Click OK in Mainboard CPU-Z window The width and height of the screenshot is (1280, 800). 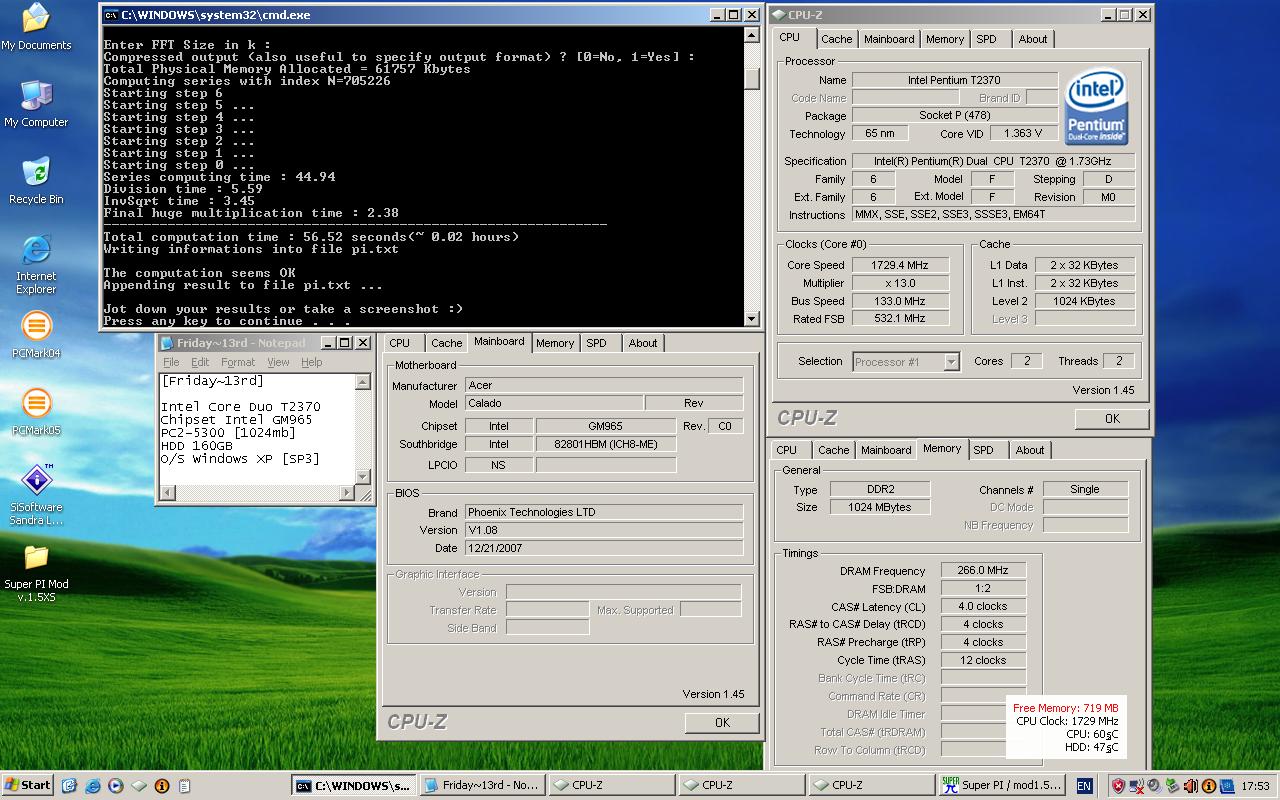click(722, 722)
